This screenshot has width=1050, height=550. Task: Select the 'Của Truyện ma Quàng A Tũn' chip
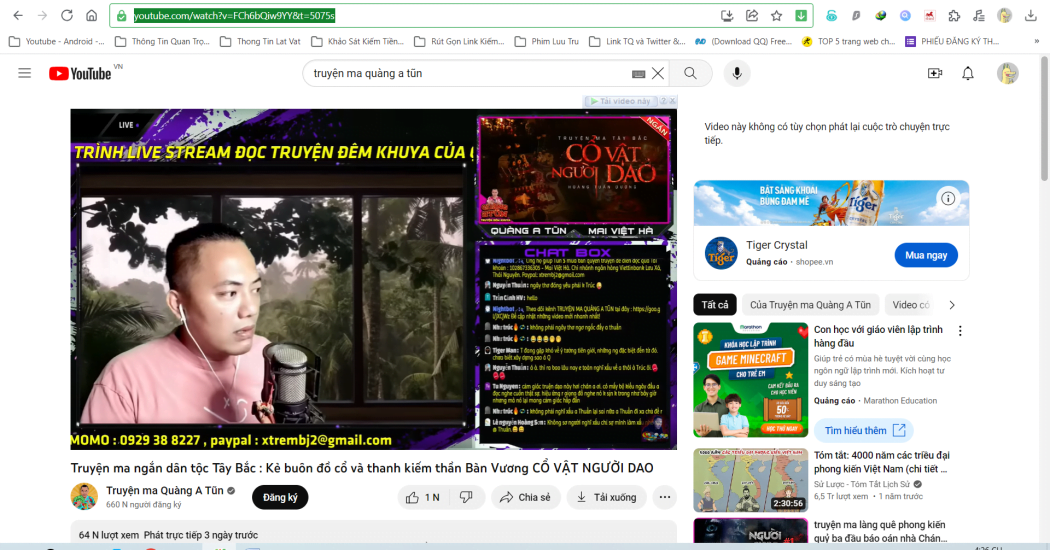(810, 305)
